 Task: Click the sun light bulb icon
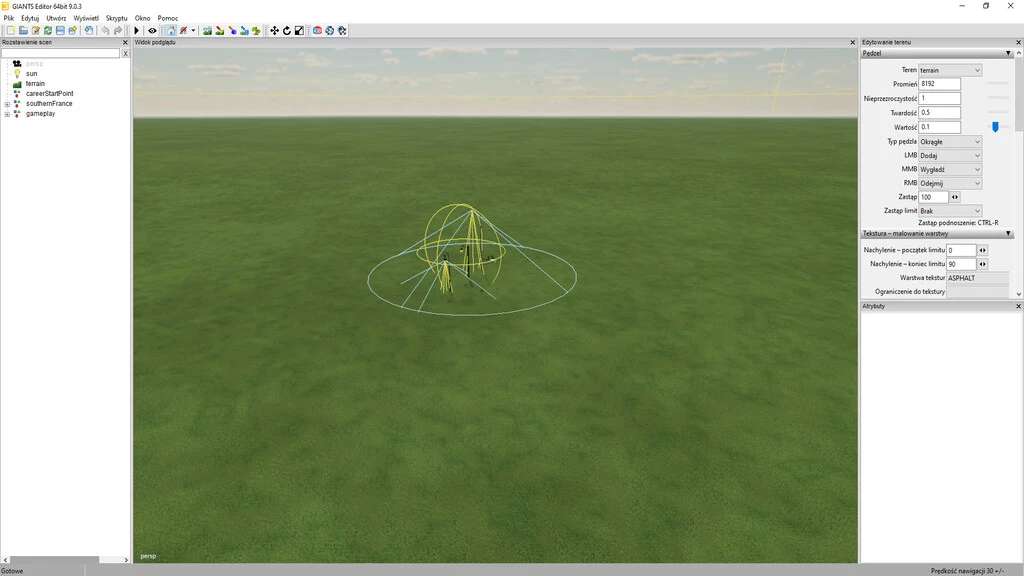[17, 73]
